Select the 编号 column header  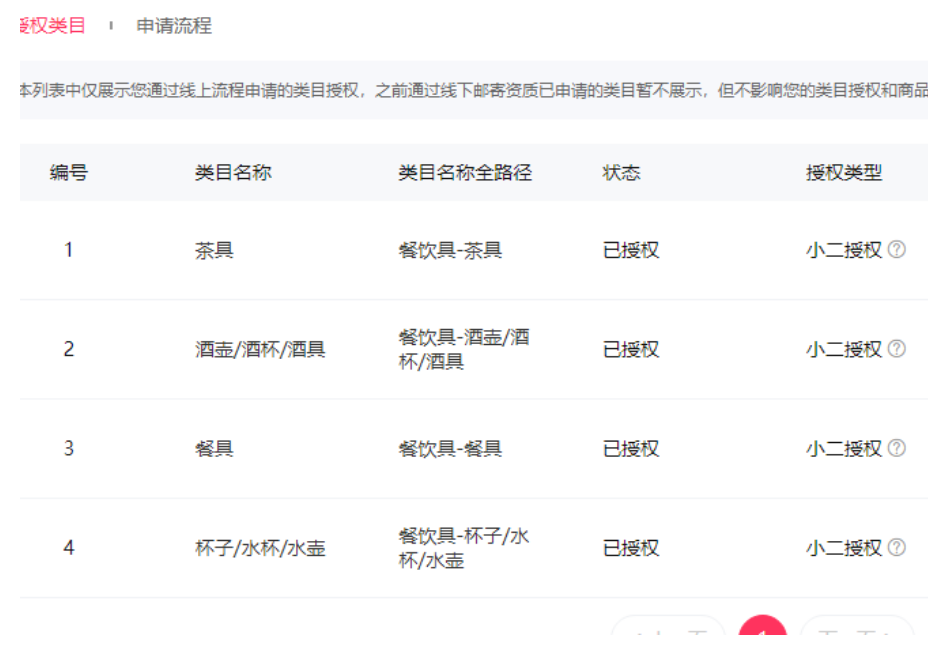[69, 172]
